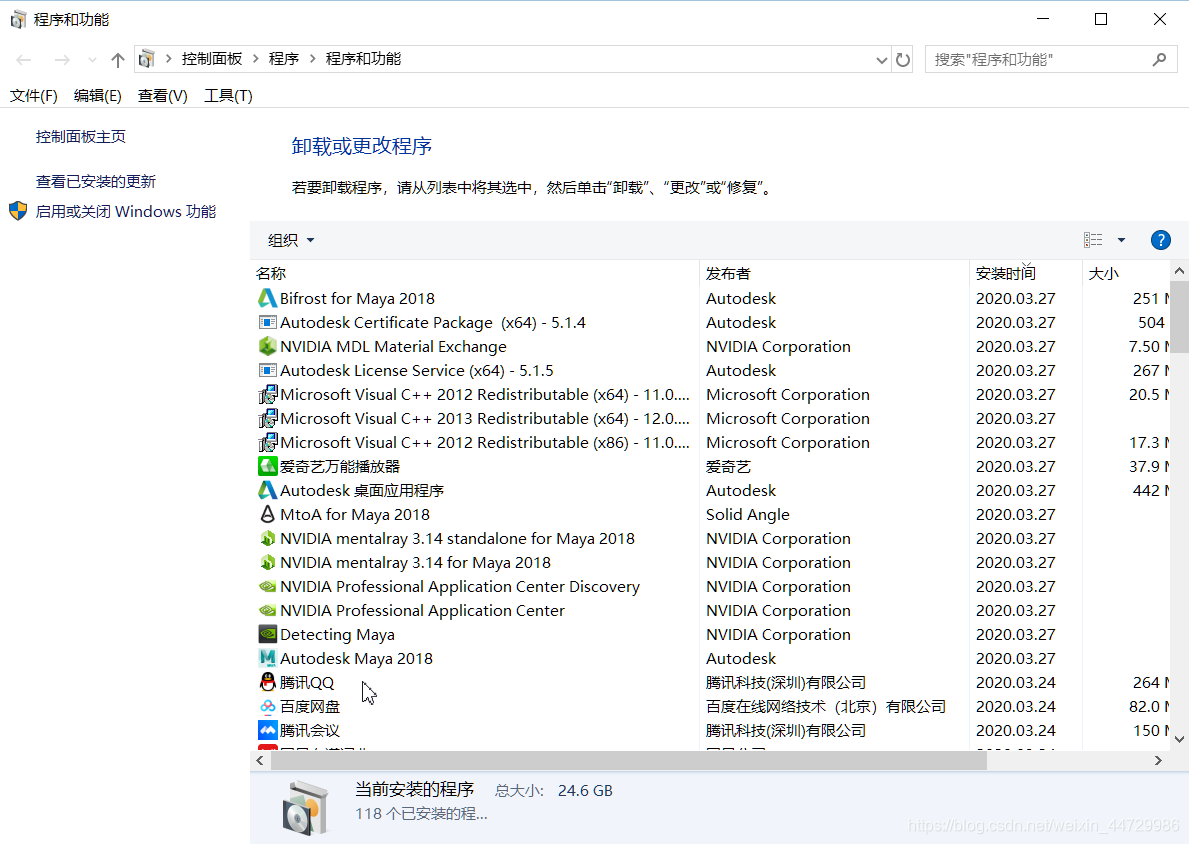Open the 工具(T) menu
Viewport: 1189px width, 844px height.
click(x=228, y=96)
